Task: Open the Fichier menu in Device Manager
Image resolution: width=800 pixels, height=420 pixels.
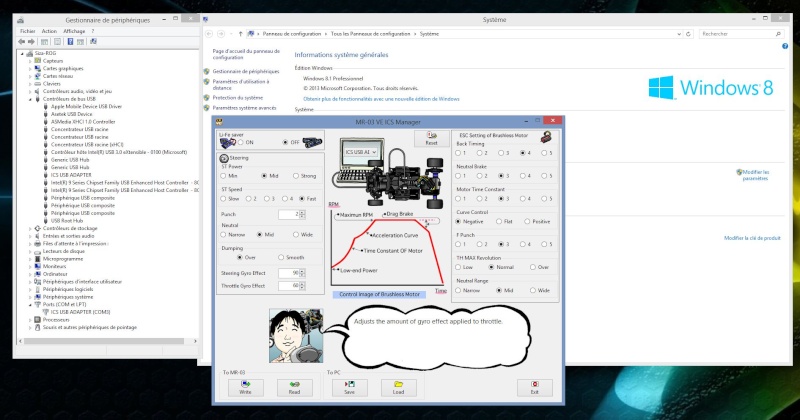Action: pos(28,31)
